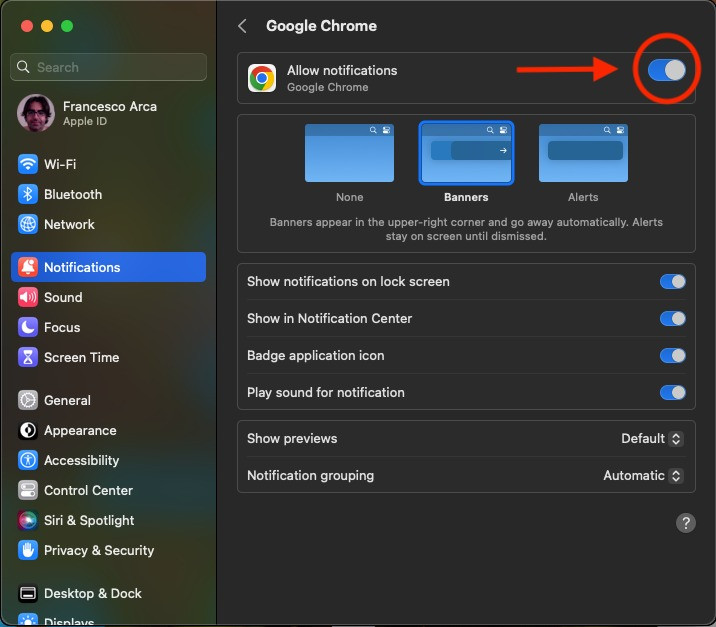
Task: Open the Show previews Default dropdown
Action: [652, 439]
